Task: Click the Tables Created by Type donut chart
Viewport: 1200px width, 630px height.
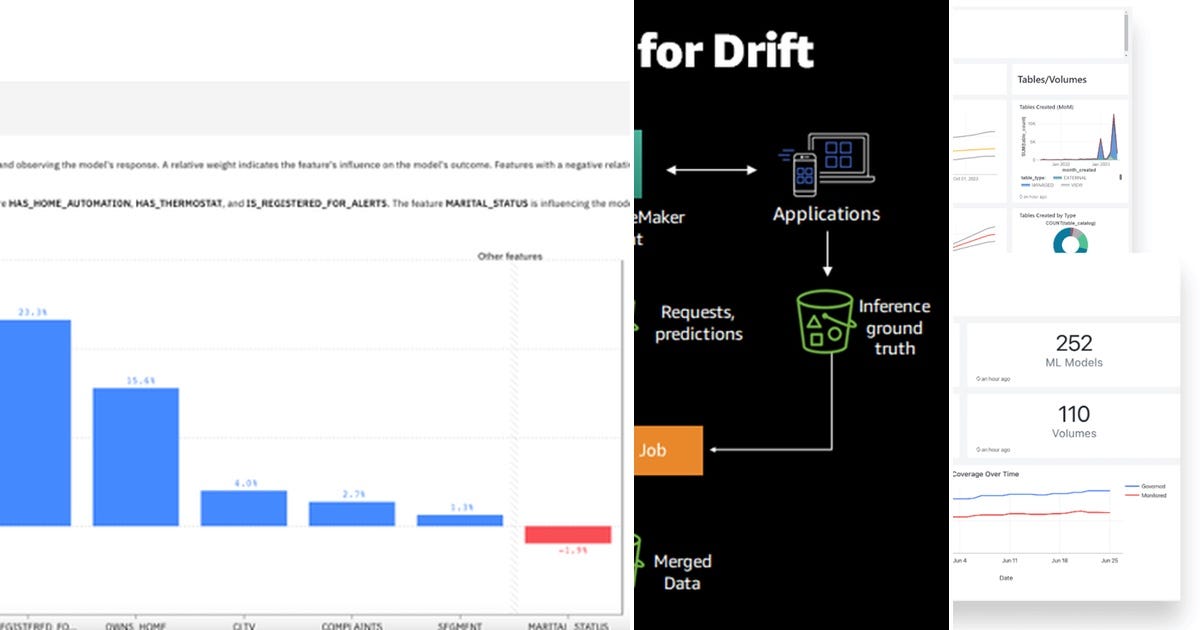Action: point(1070,240)
